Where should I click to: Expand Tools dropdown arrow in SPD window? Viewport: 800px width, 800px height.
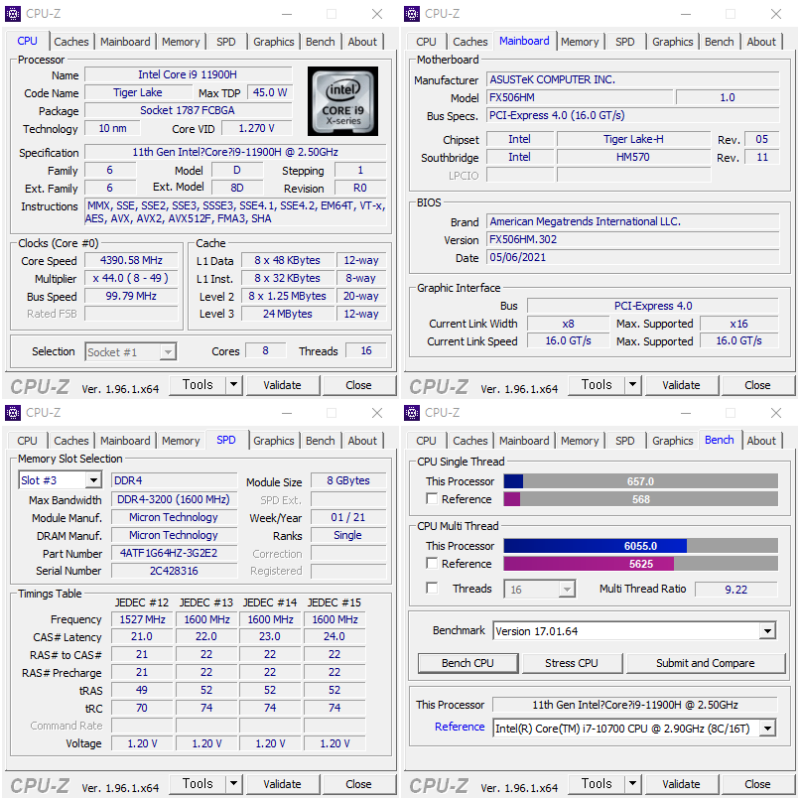coord(234,784)
